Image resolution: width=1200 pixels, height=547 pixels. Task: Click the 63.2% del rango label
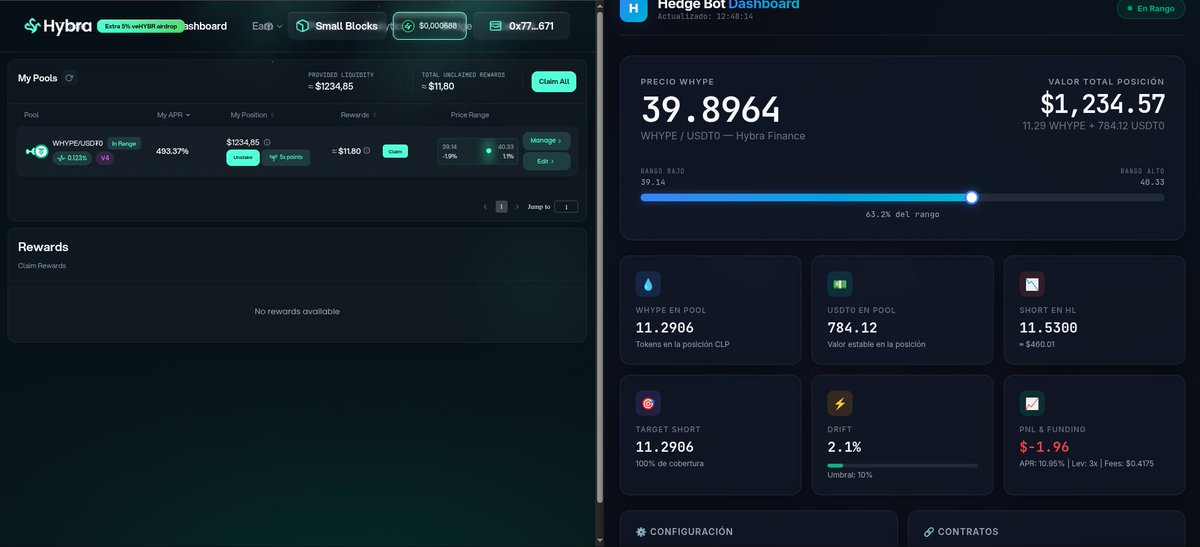click(903, 214)
